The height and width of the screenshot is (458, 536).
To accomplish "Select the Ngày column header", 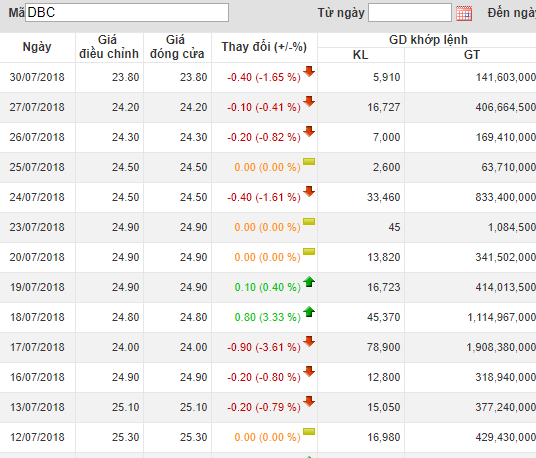I will click(x=37, y=47).
